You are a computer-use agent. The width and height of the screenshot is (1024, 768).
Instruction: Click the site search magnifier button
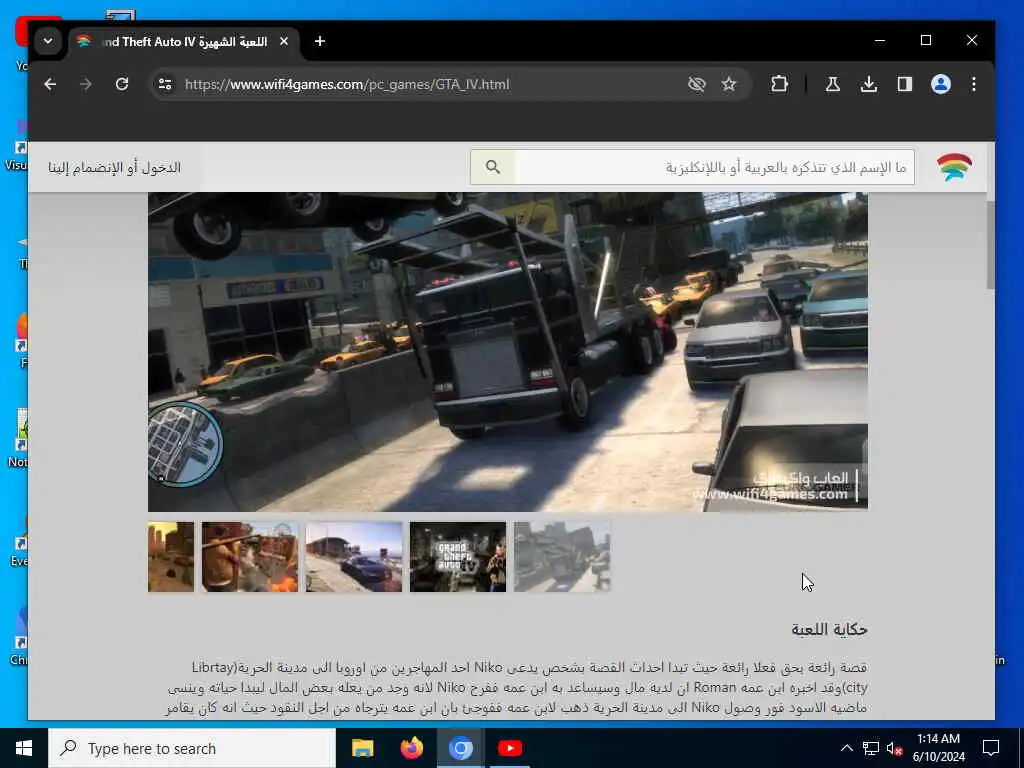(x=493, y=167)
